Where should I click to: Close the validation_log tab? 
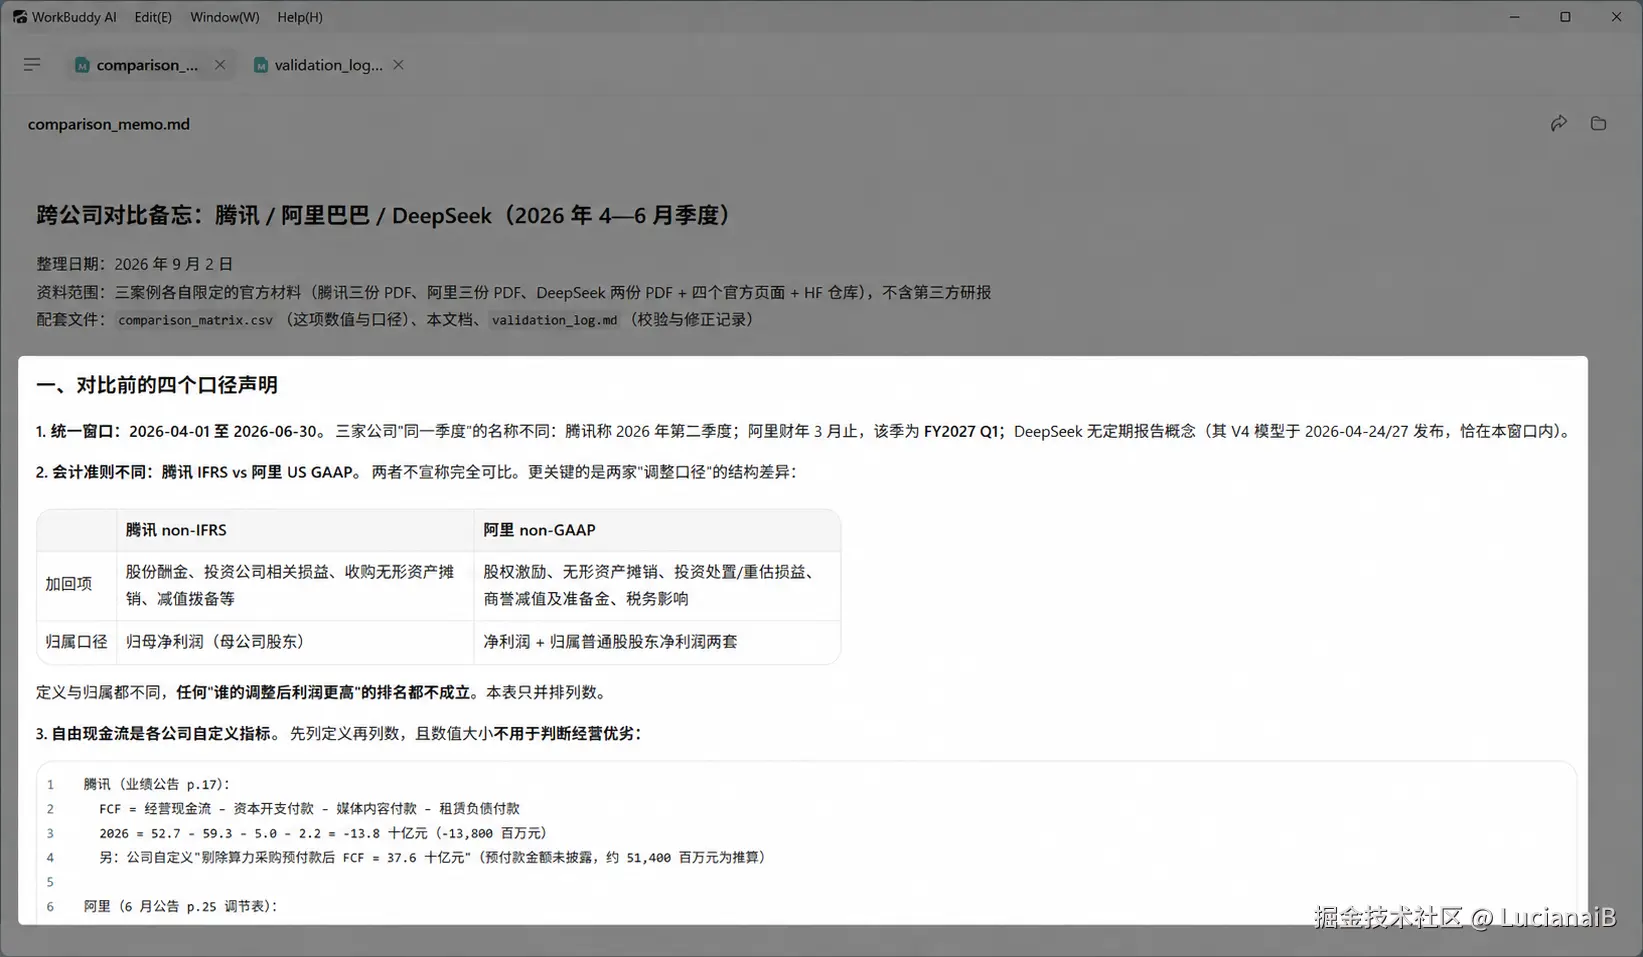[x=398, y=64]
